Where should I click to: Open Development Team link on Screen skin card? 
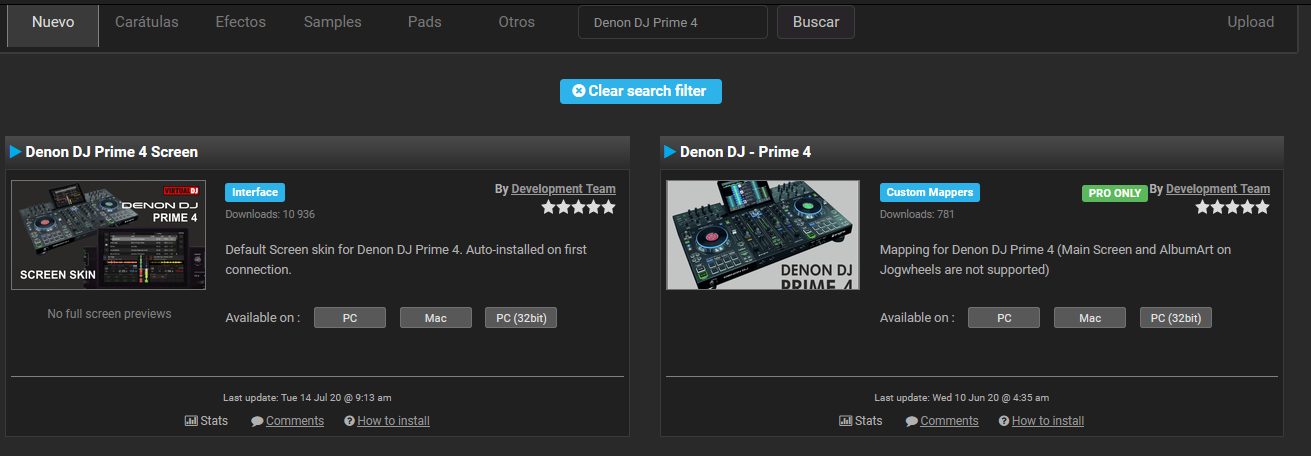pyautogui.click(x=563, y=189)
